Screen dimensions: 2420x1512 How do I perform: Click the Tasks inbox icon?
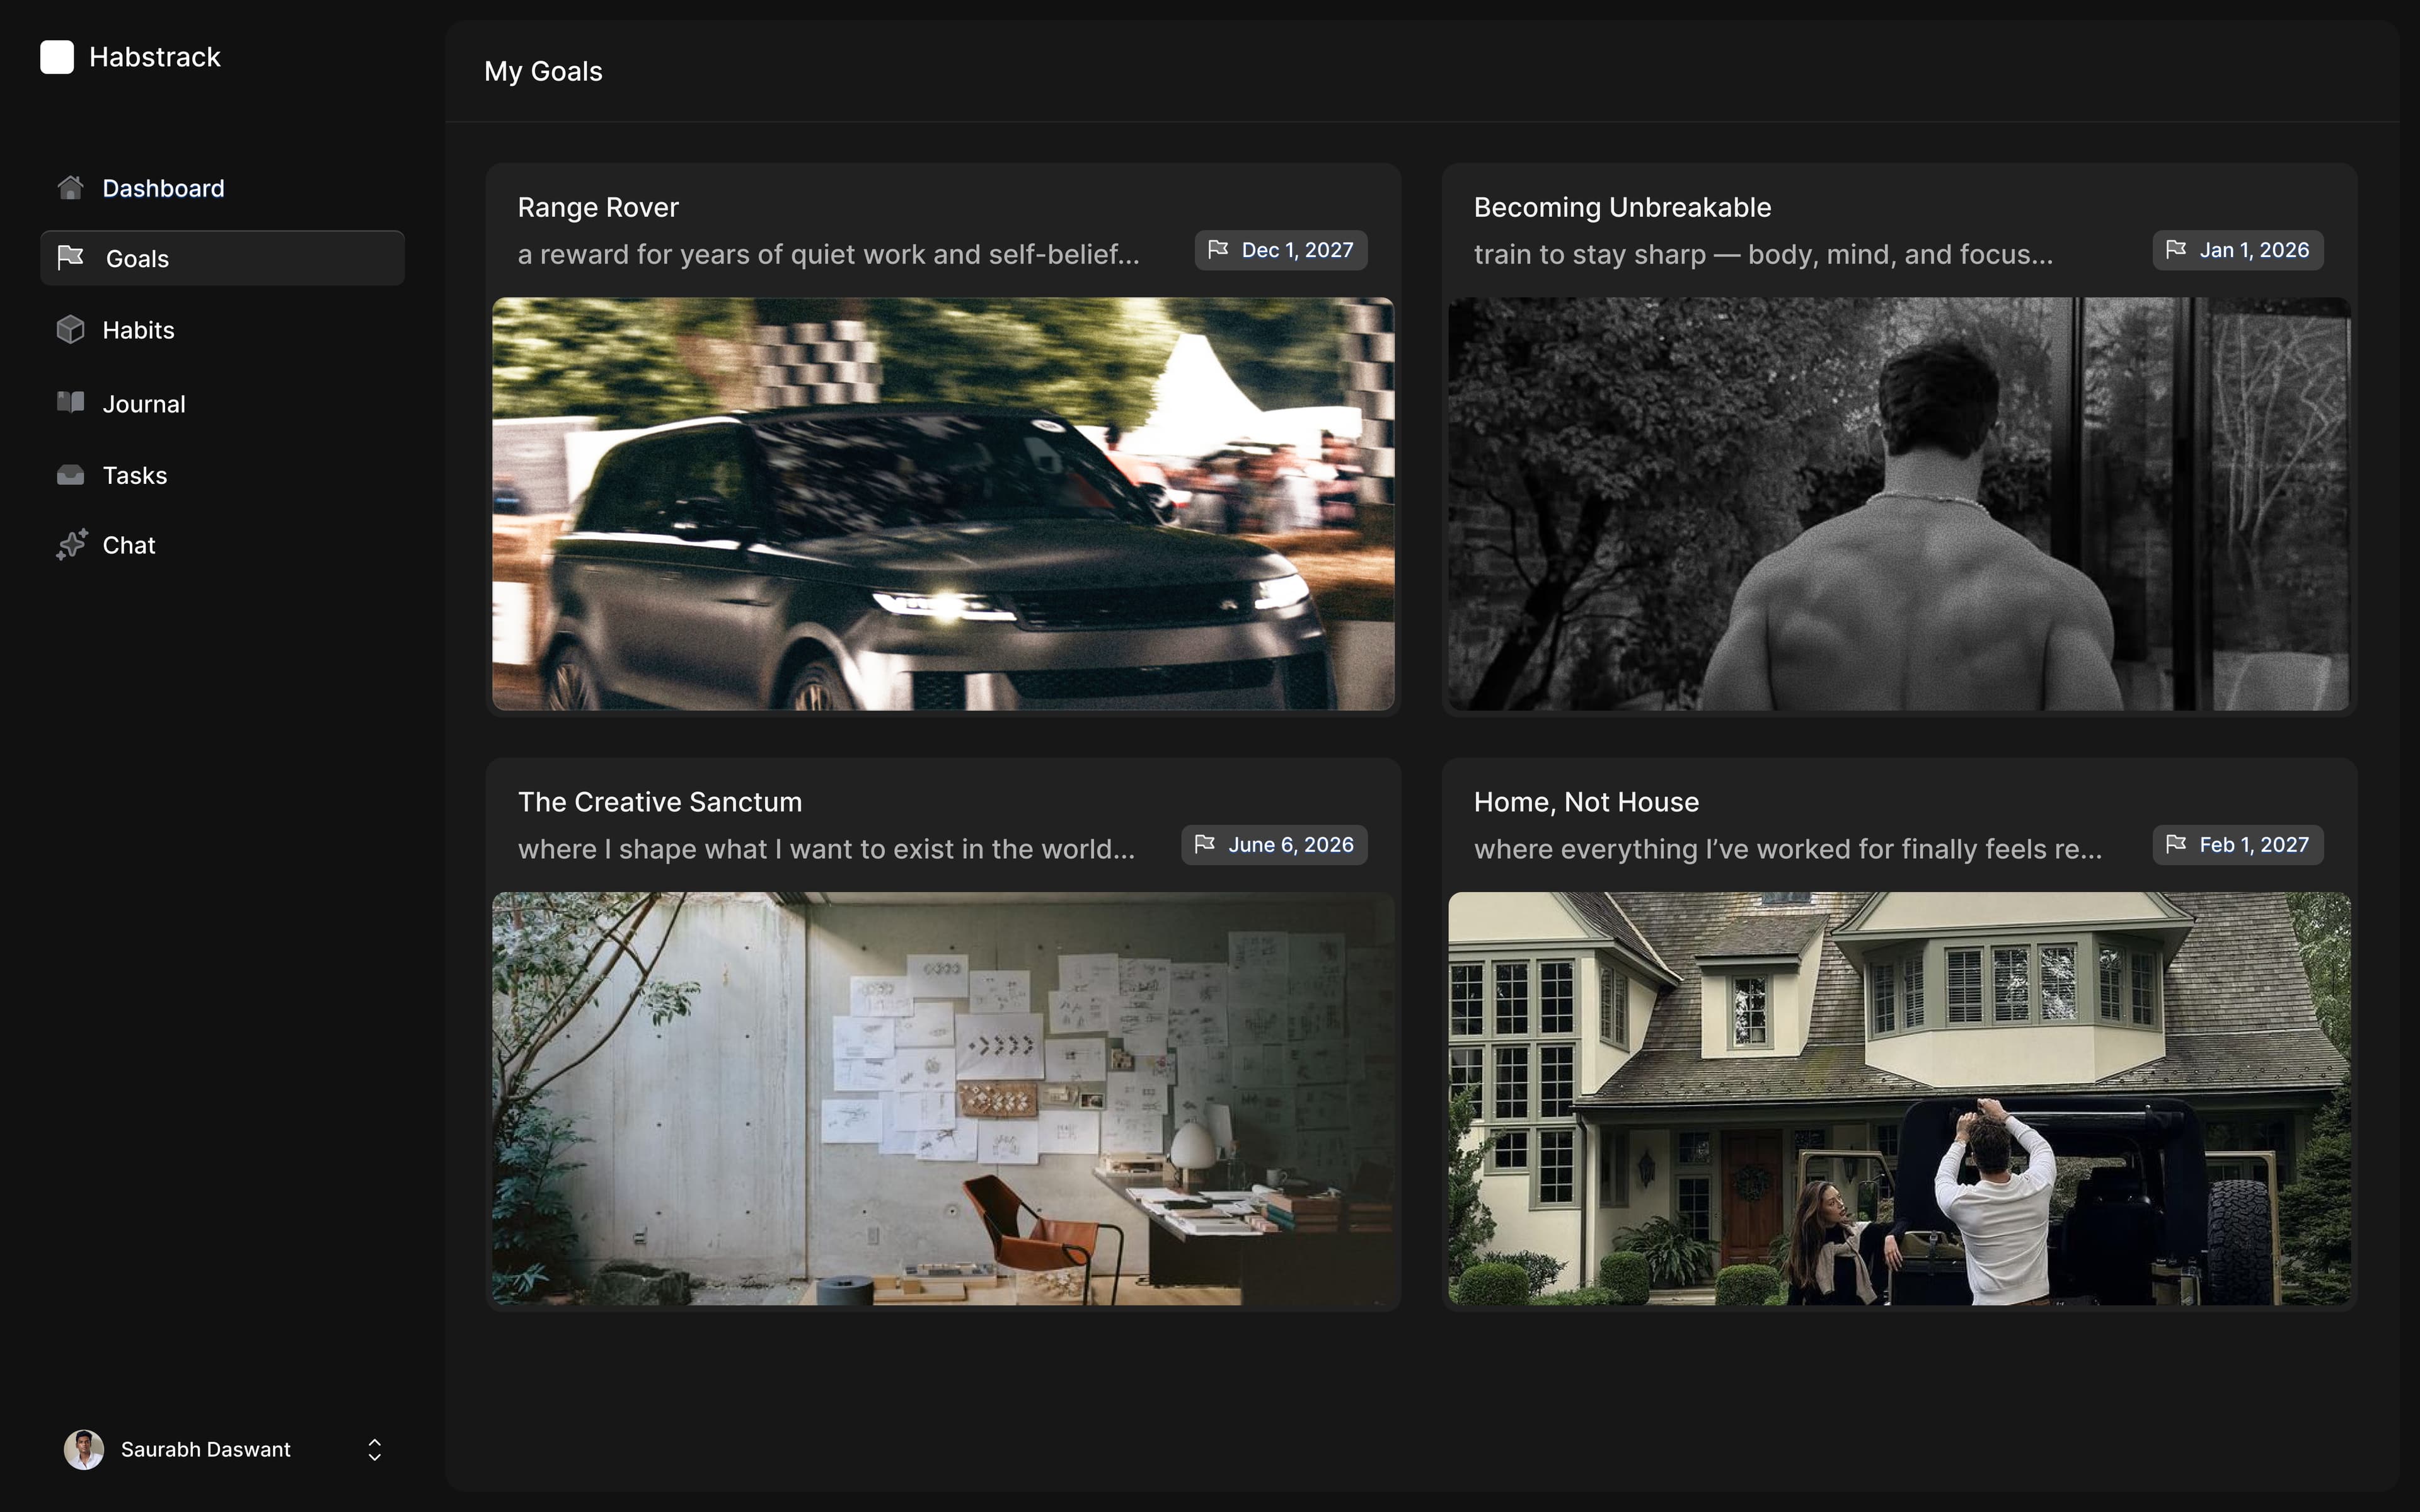click(x=70, y=475)
